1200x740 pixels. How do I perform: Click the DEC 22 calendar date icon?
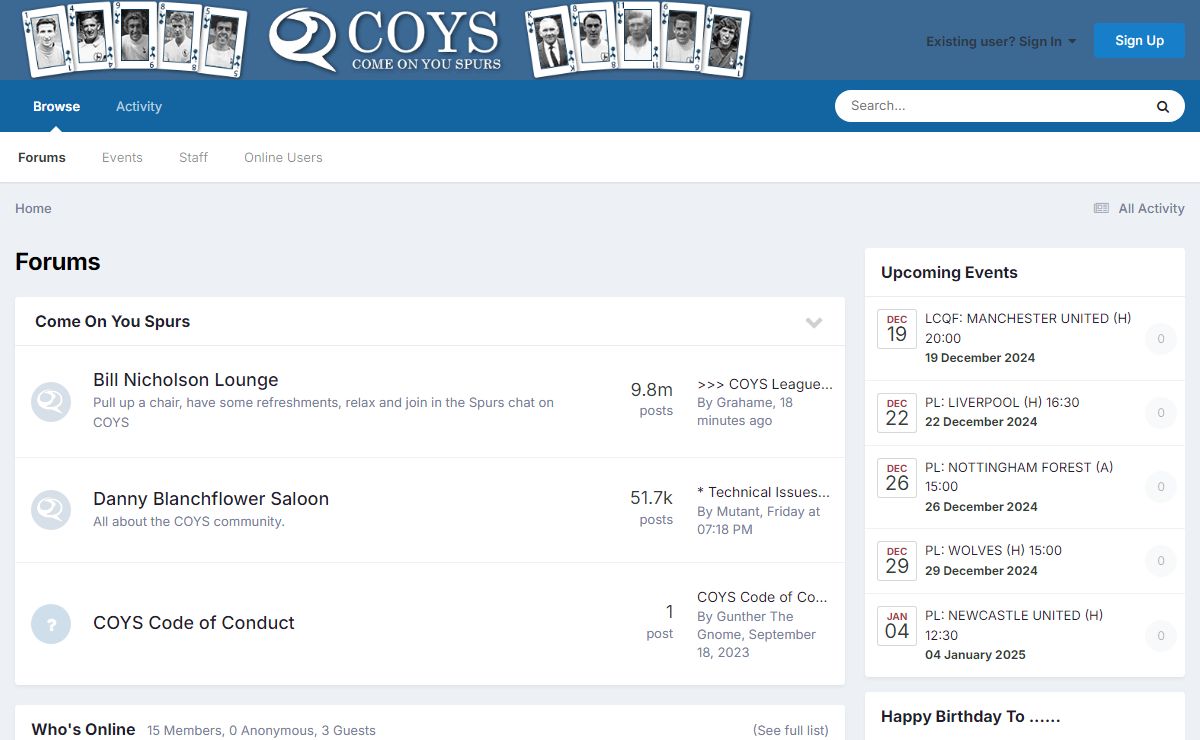[x=897, y=412]
